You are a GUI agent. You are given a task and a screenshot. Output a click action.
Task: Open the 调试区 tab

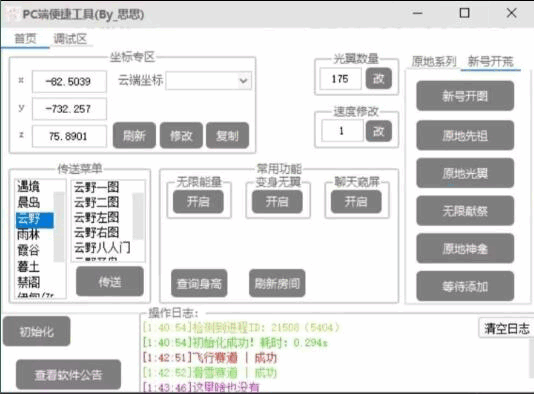(x=70, y=38)
